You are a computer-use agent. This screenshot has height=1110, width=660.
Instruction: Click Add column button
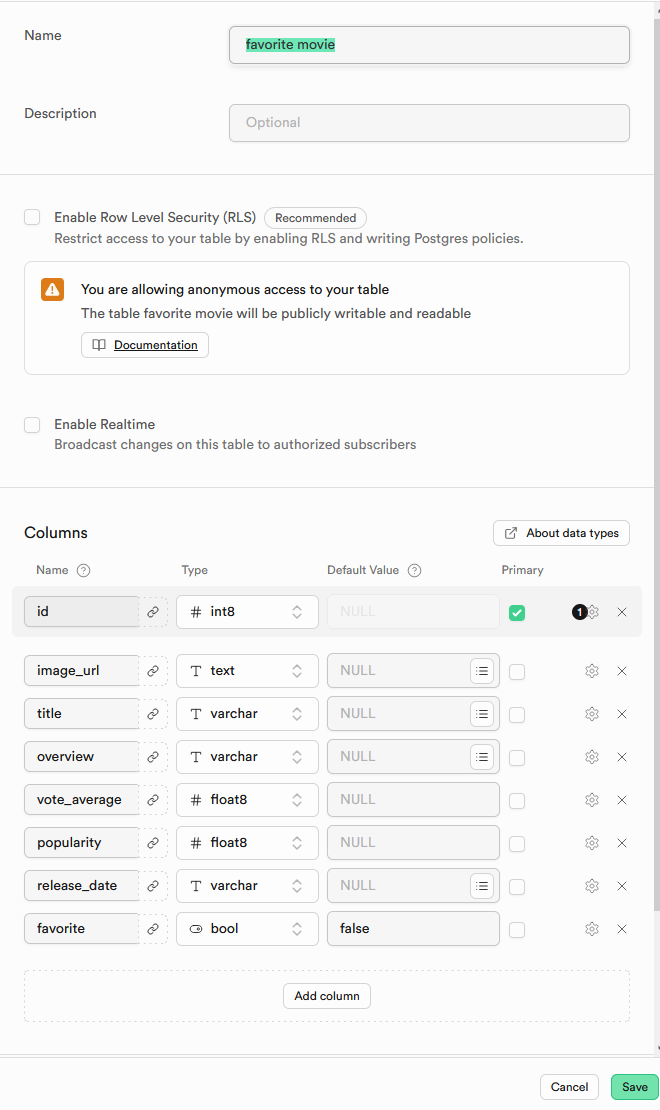(327, 996)
